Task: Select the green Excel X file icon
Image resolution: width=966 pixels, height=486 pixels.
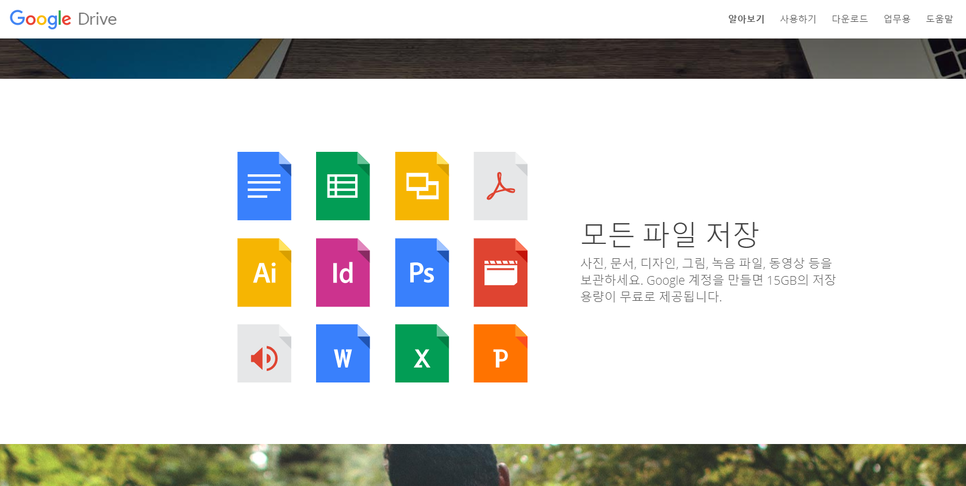Action: [x=422, y=354]
